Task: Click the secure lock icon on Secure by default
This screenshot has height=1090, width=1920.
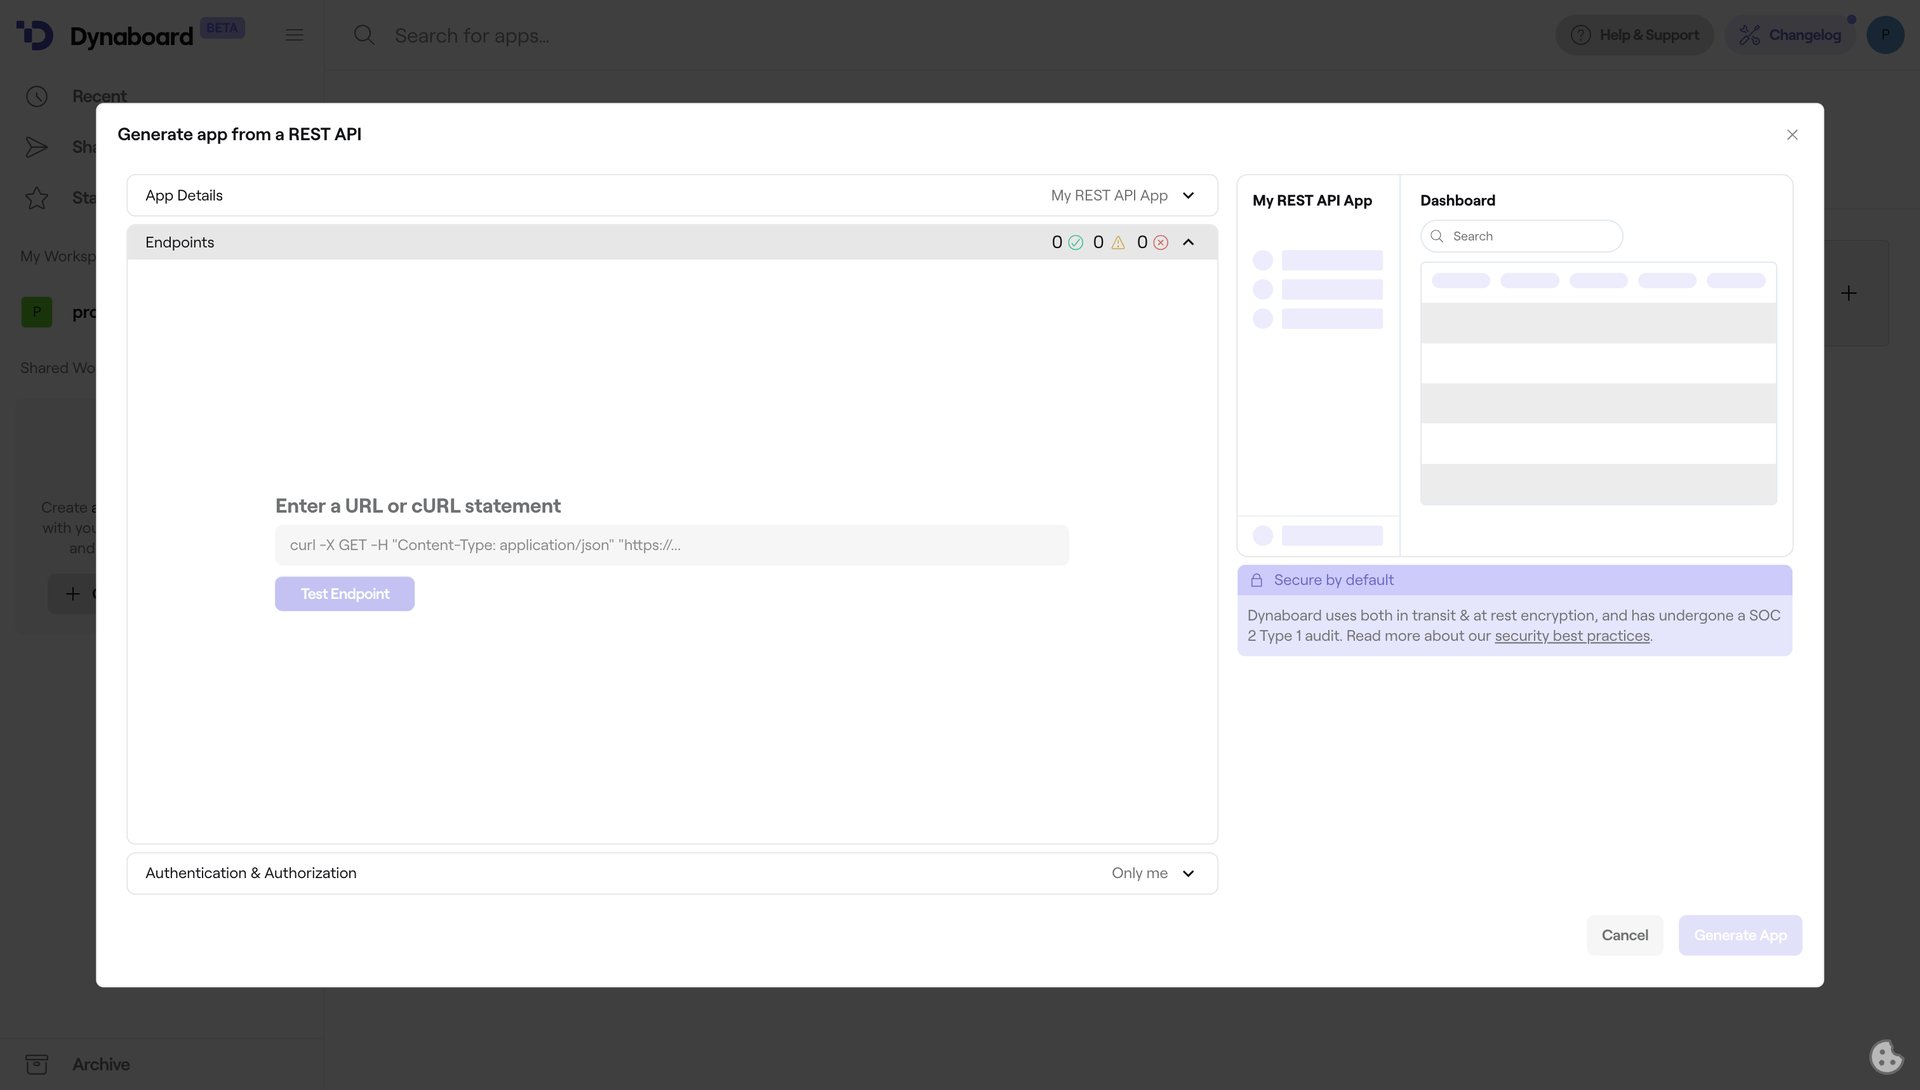Action: (x=1259, y=579)
